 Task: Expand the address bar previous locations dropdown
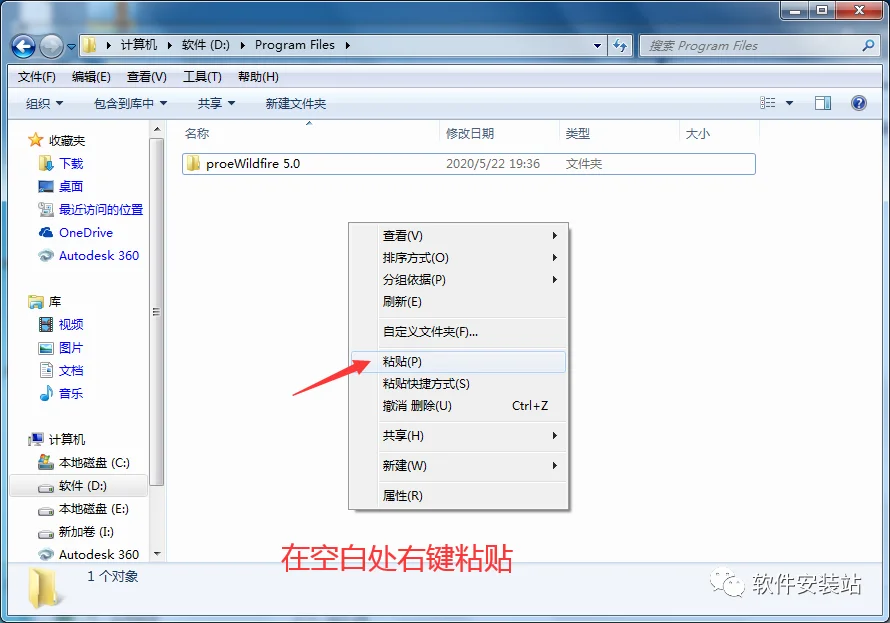pyautogui.click(x=597, y=45)
